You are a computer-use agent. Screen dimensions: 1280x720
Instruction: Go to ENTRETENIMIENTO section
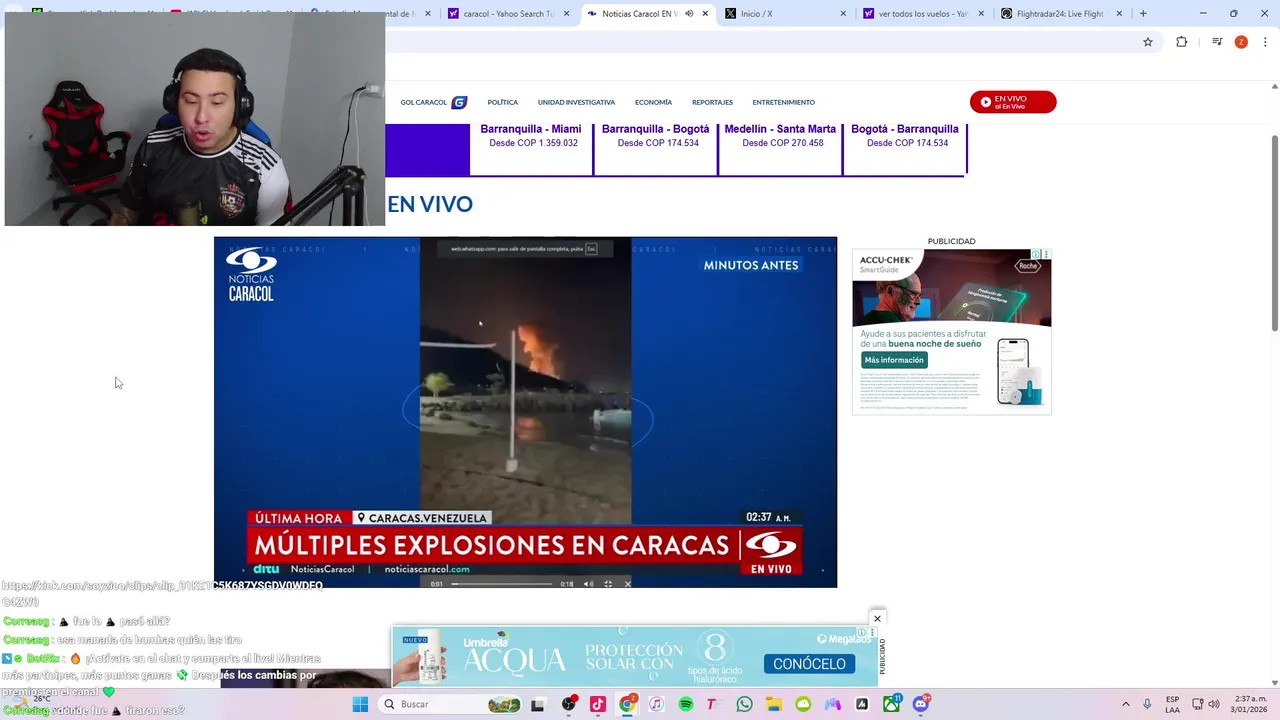tap(783, 102)
